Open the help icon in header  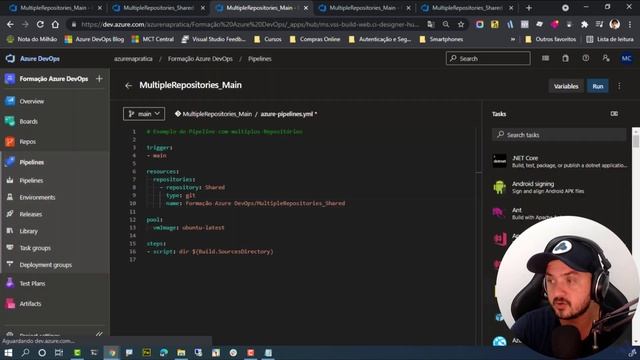click(586, 58)
